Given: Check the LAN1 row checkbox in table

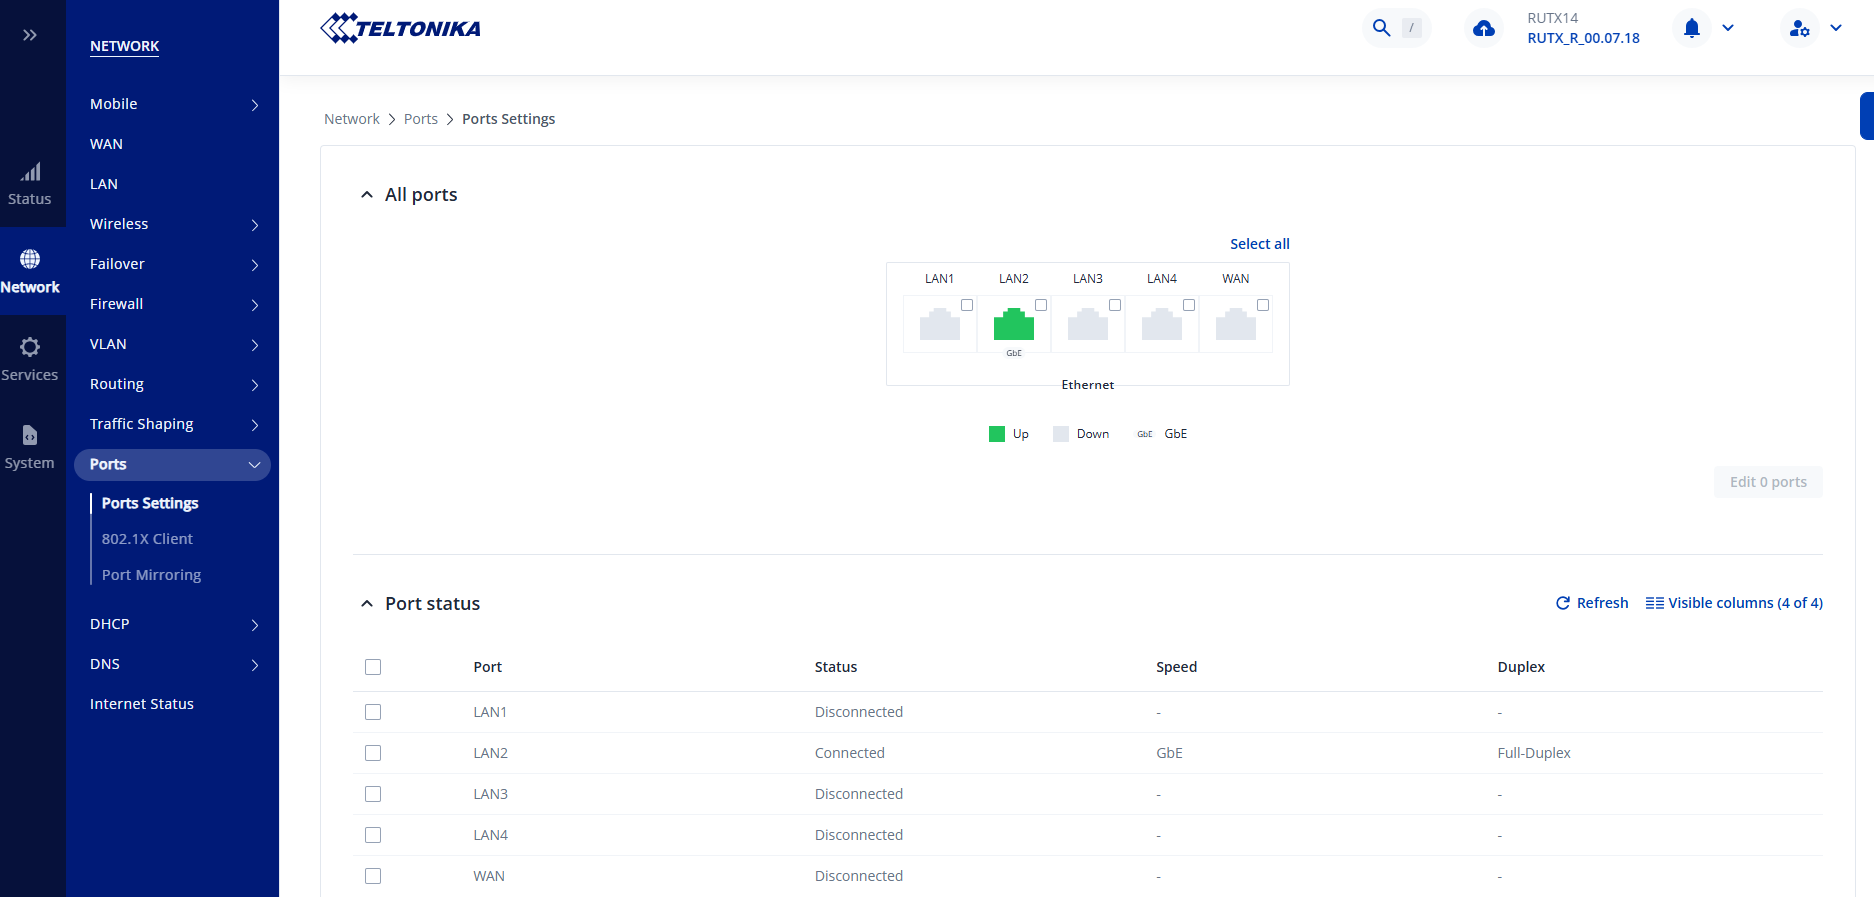Looking at the screenshot, I should point(373,712).
